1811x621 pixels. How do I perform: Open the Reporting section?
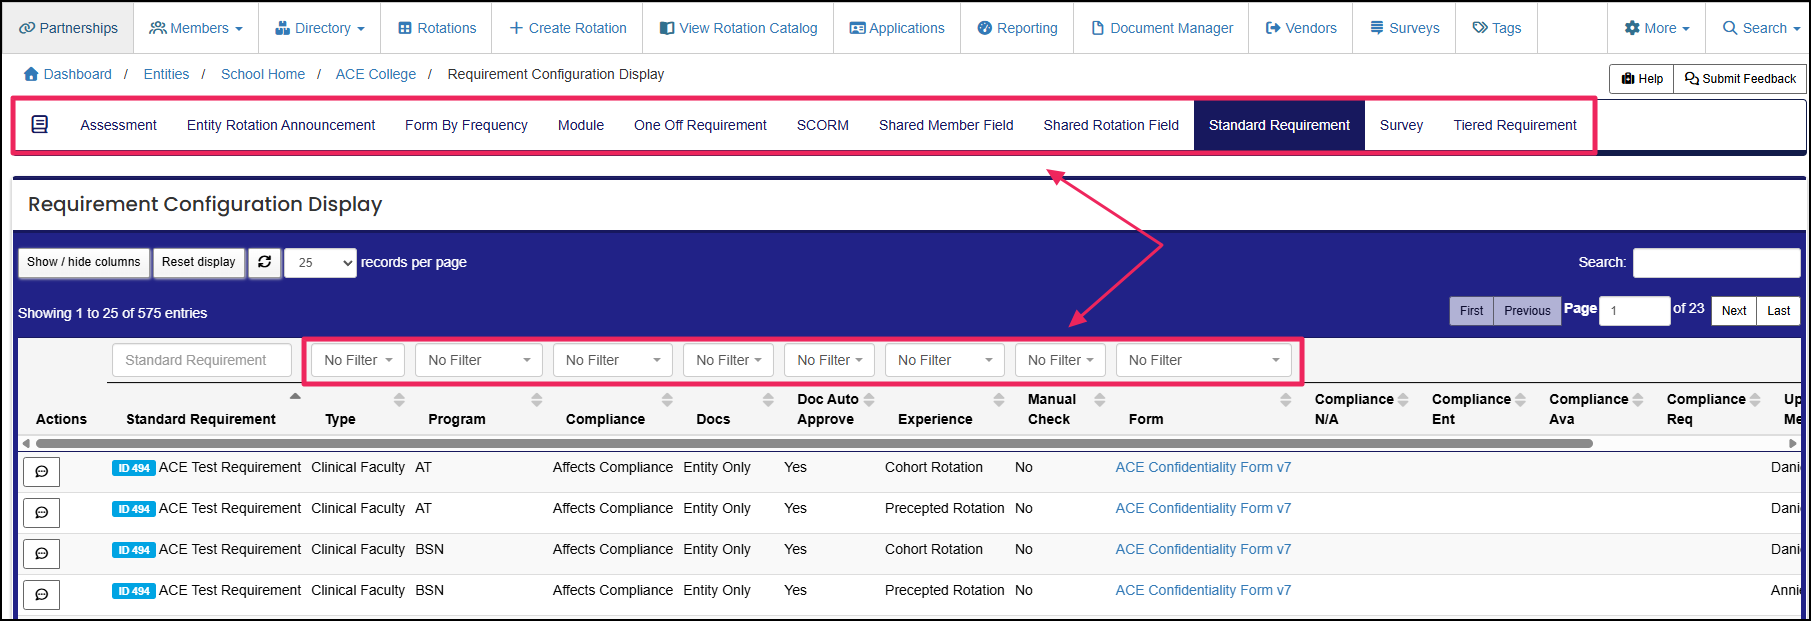click(x=1017, y=28)
